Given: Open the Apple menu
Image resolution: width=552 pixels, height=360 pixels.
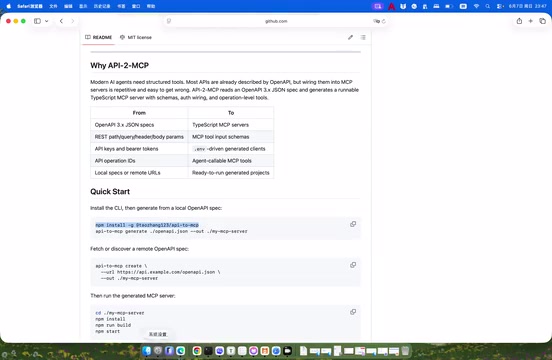Looking at the screenshot, I should (8, 6).
